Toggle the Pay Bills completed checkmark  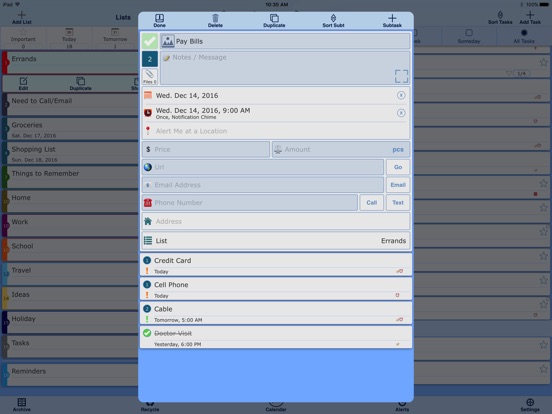[x=150, y=41]
